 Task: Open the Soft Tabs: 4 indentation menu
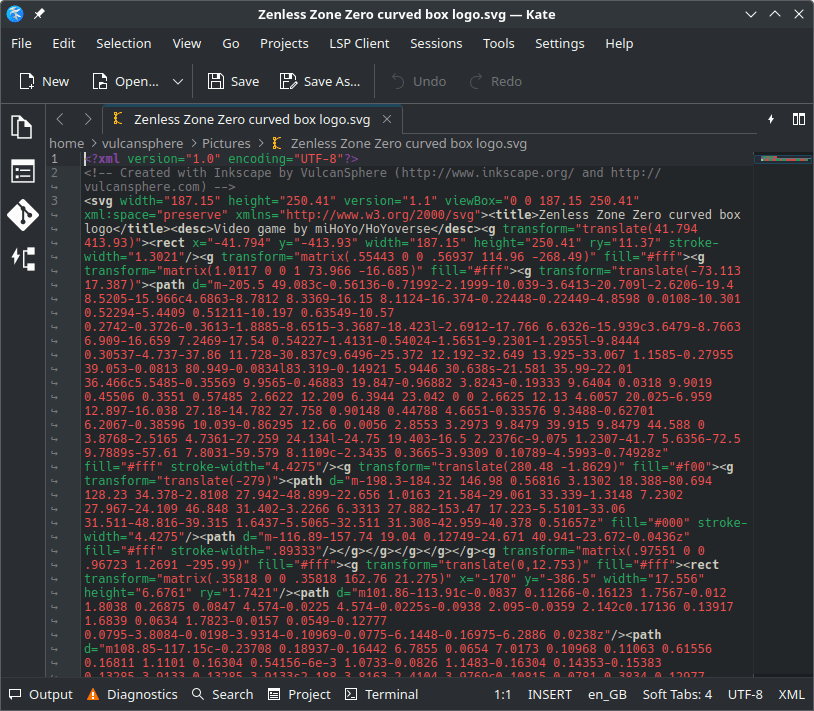pos(677,694)
